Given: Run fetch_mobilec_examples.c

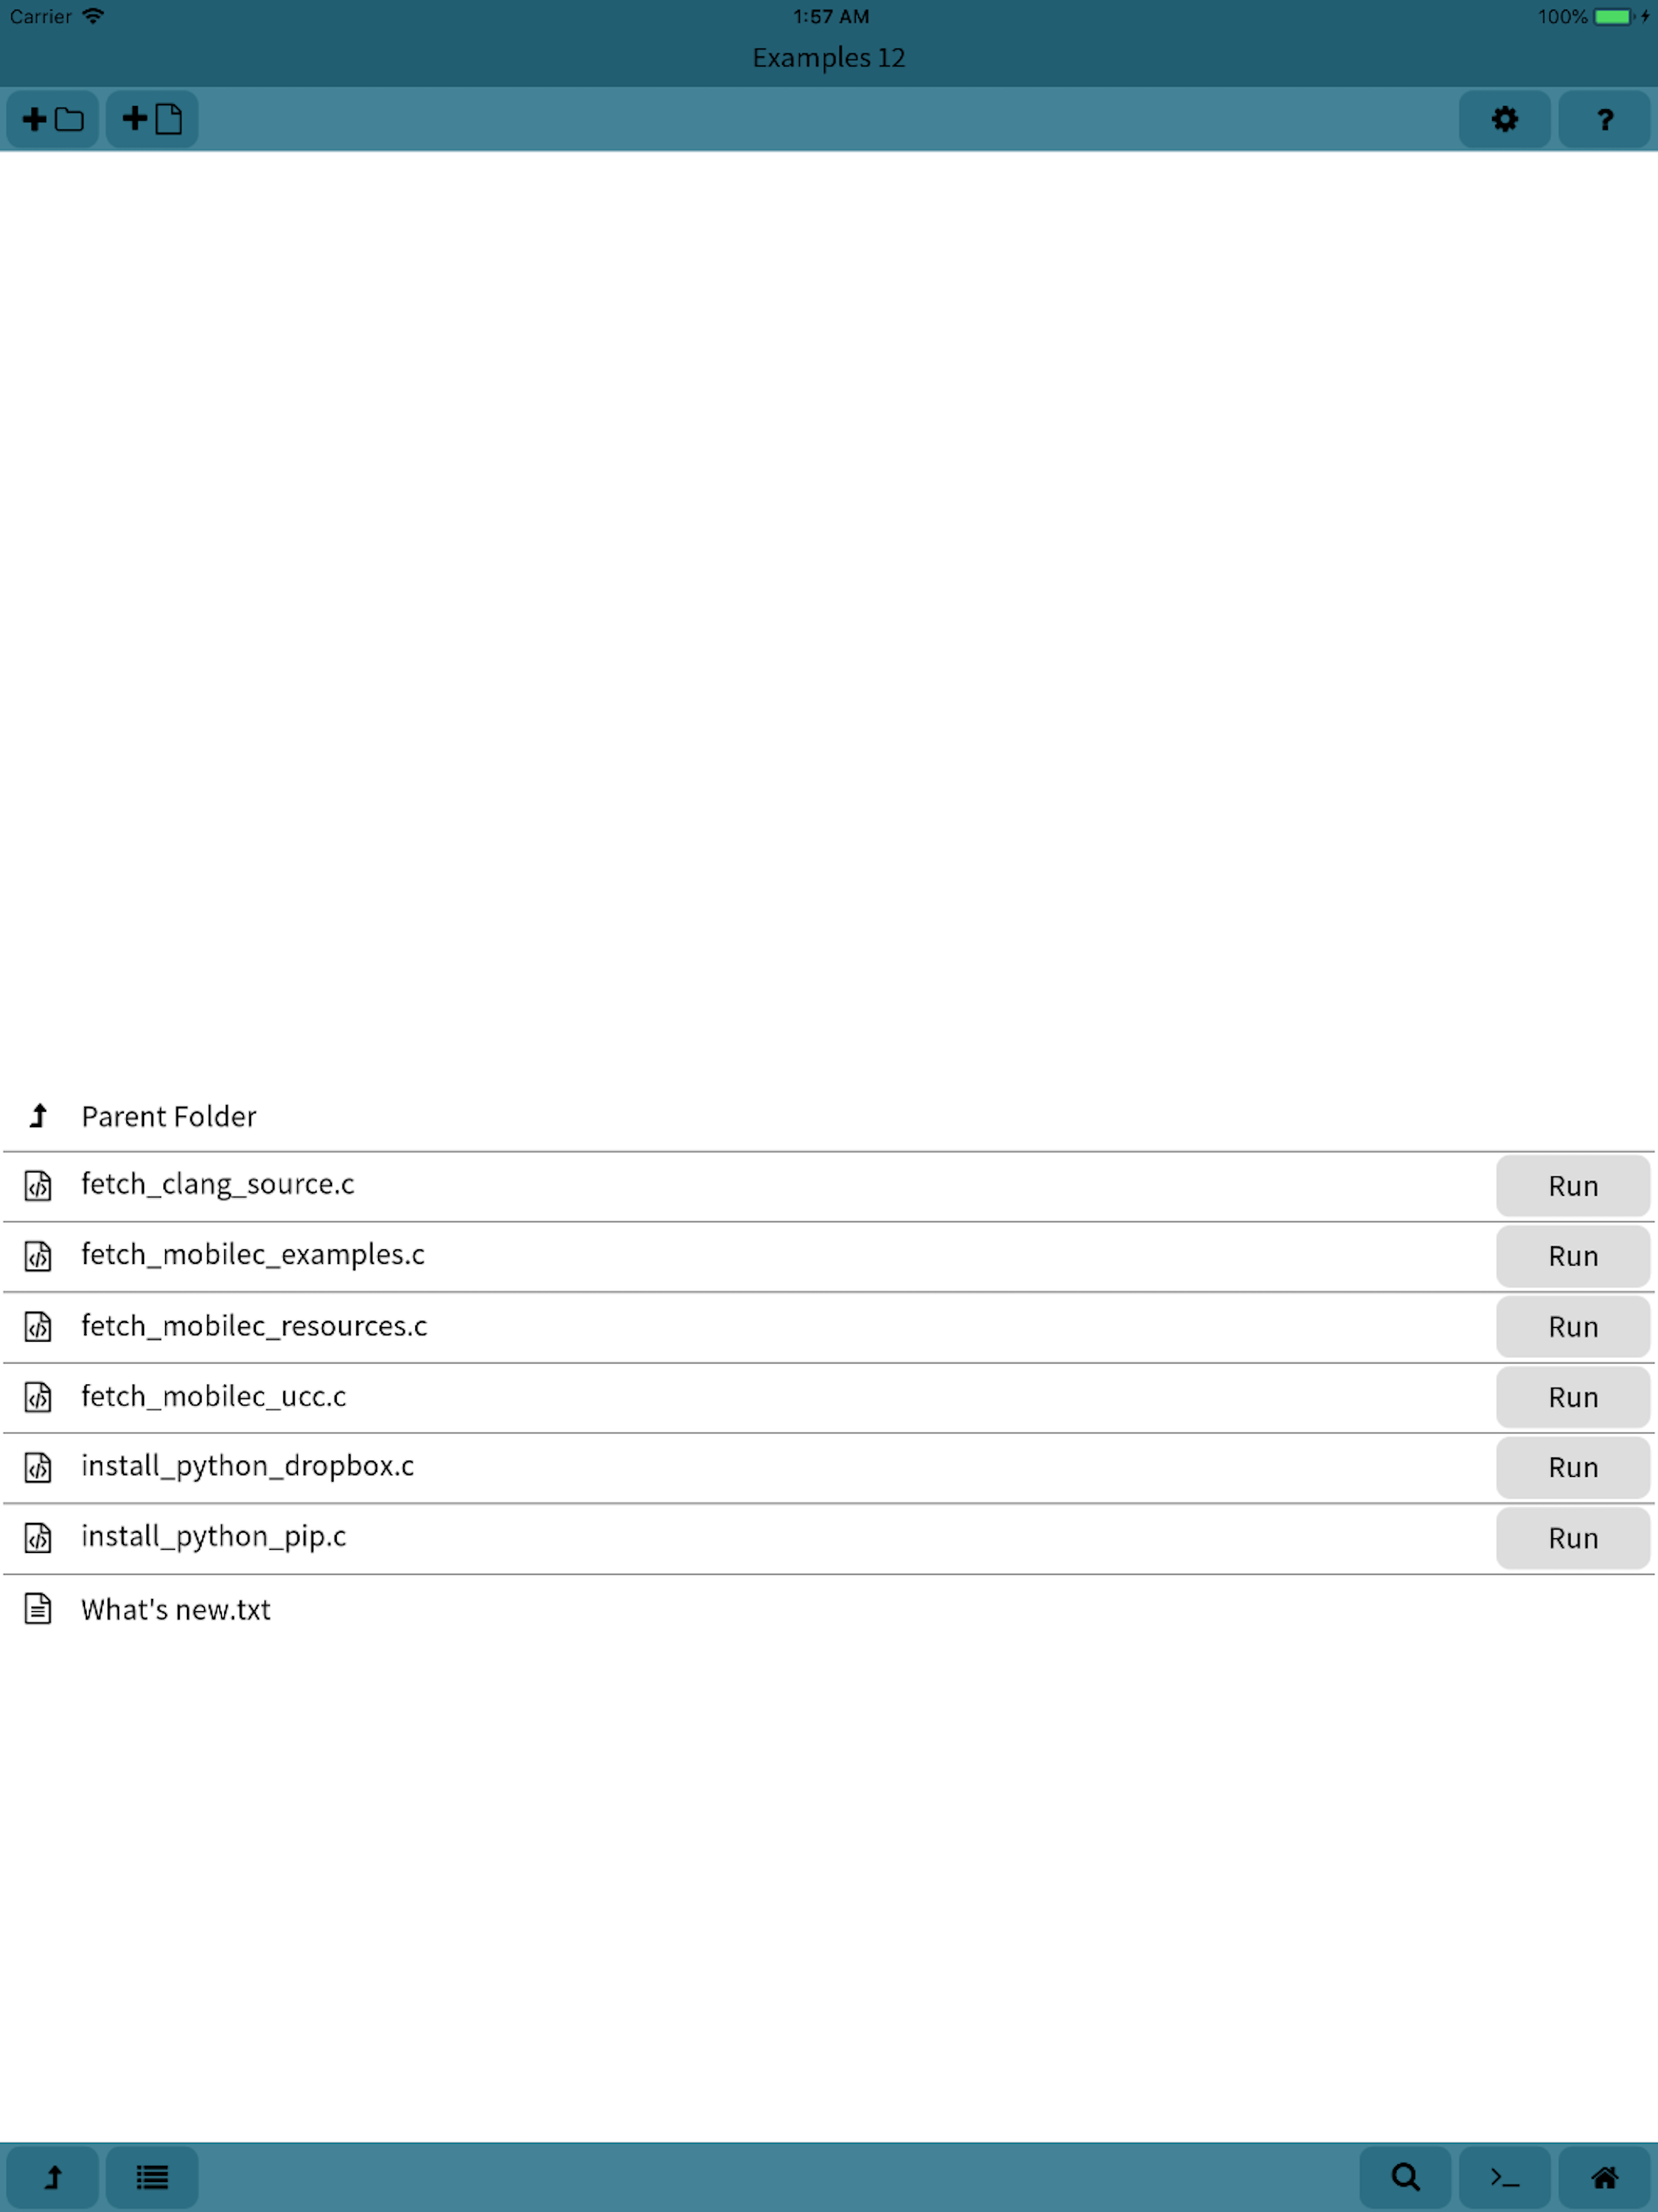Looking at the screenshot, I should click(1572, 1257).
